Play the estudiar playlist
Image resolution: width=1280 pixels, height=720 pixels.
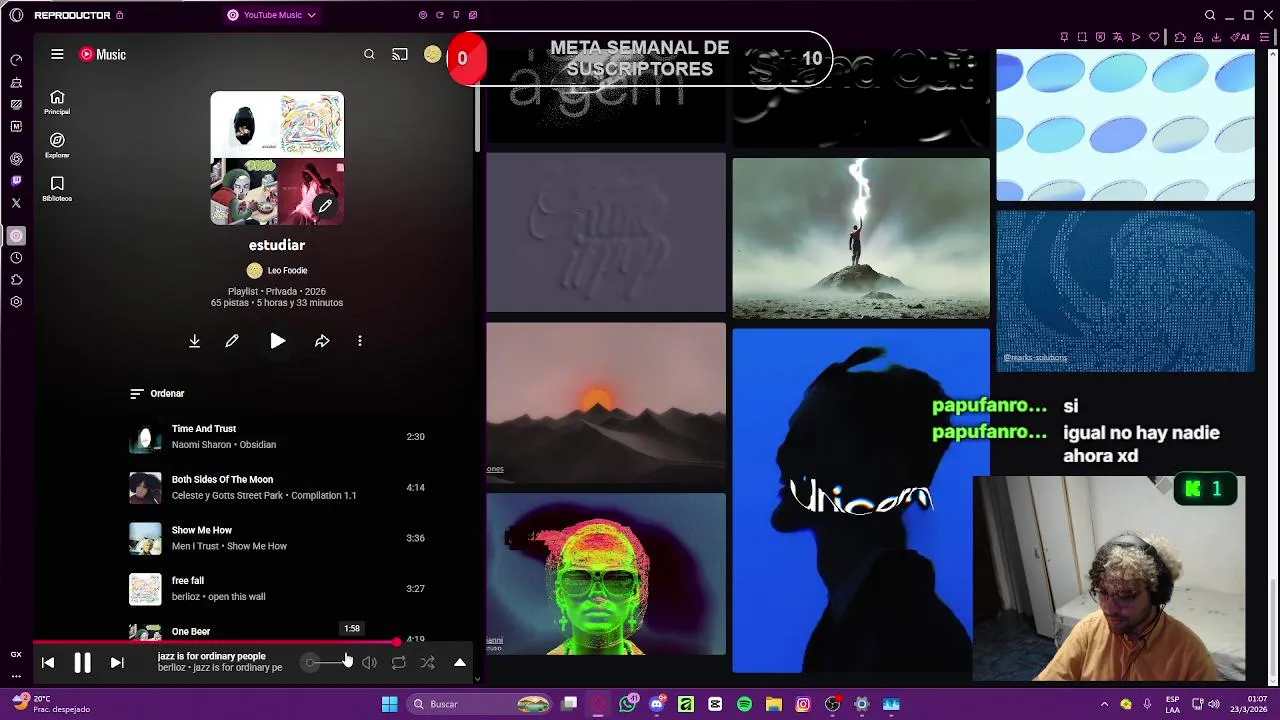point(277,341)
